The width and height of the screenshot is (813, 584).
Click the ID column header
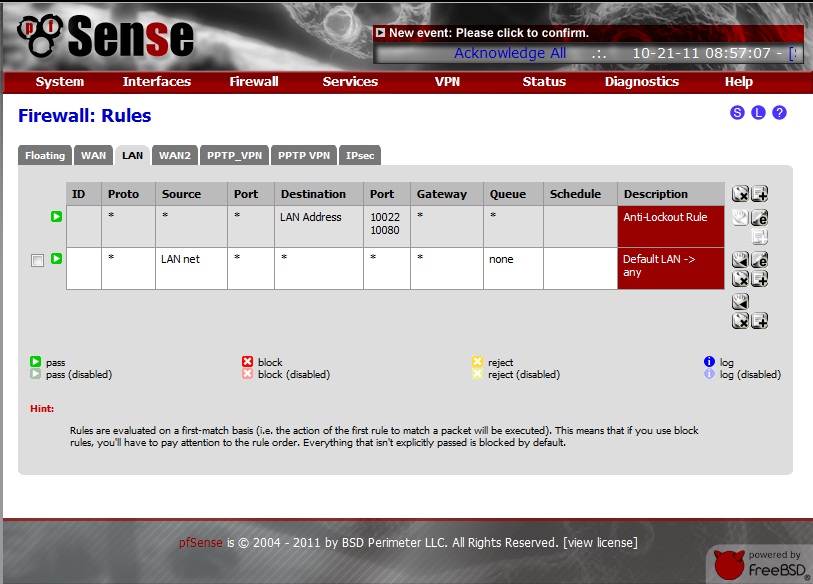83,194
